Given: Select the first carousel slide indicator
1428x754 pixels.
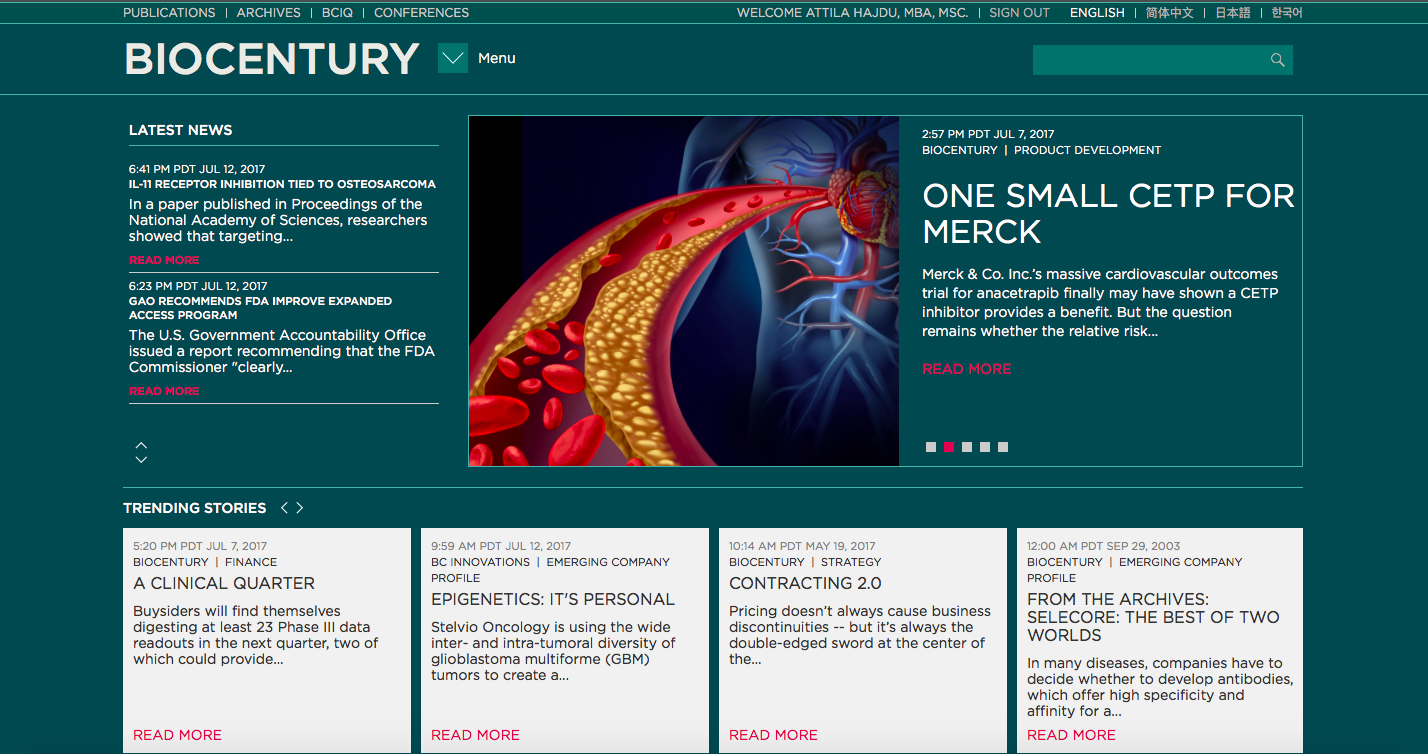Looking at the screenshot, I should coord(931,447).
